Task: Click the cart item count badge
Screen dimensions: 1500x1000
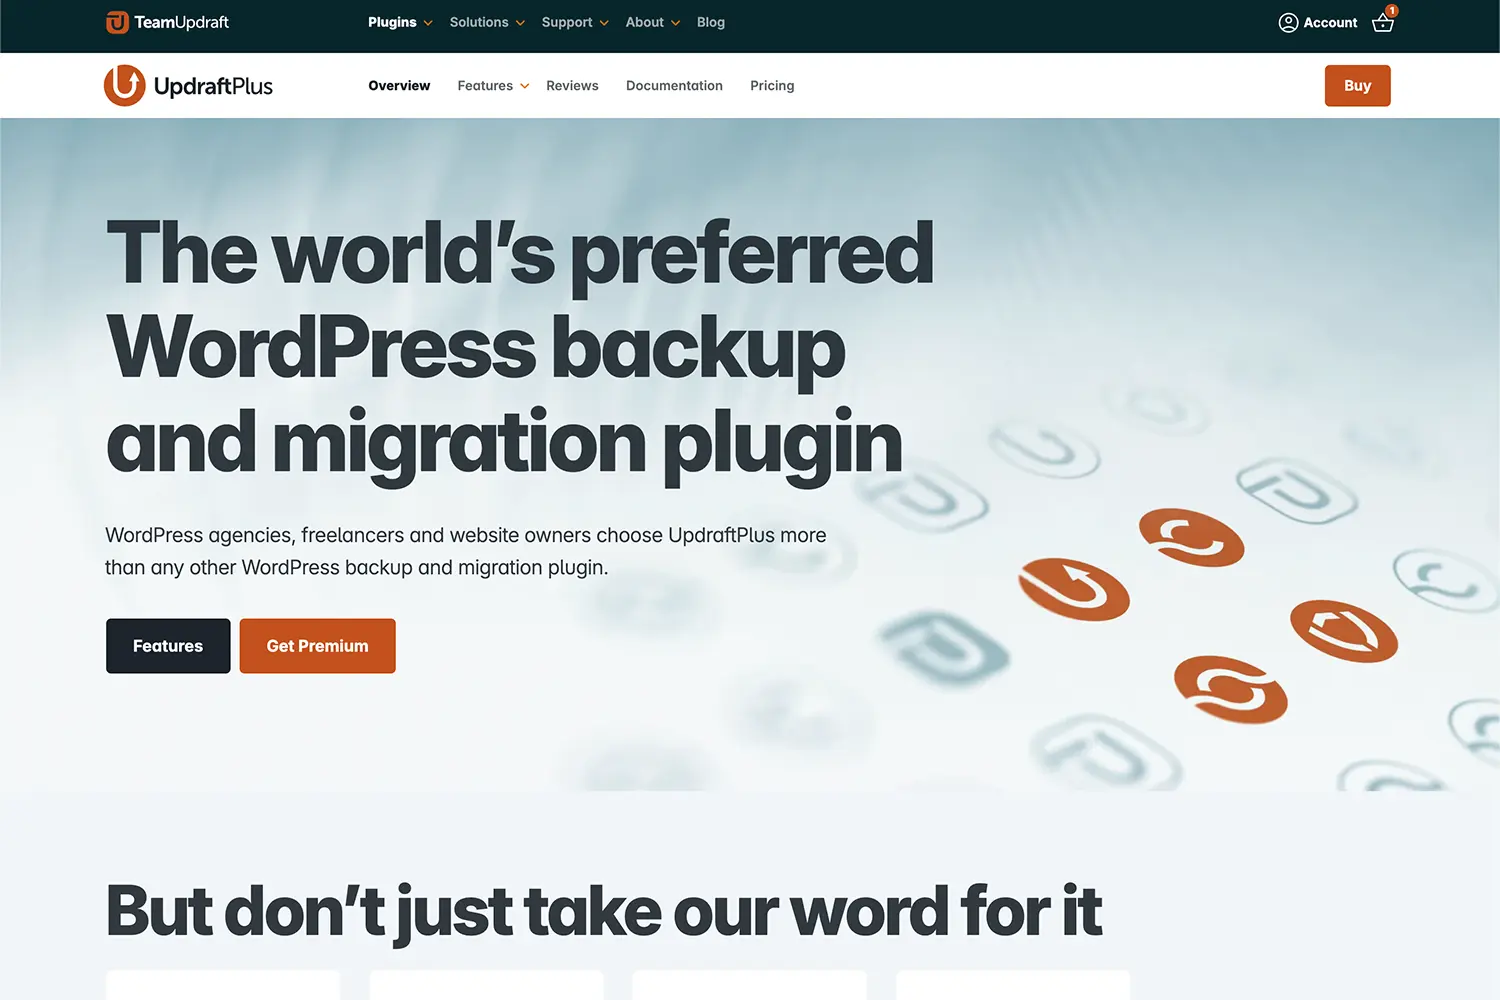Action: point(1391,11)
